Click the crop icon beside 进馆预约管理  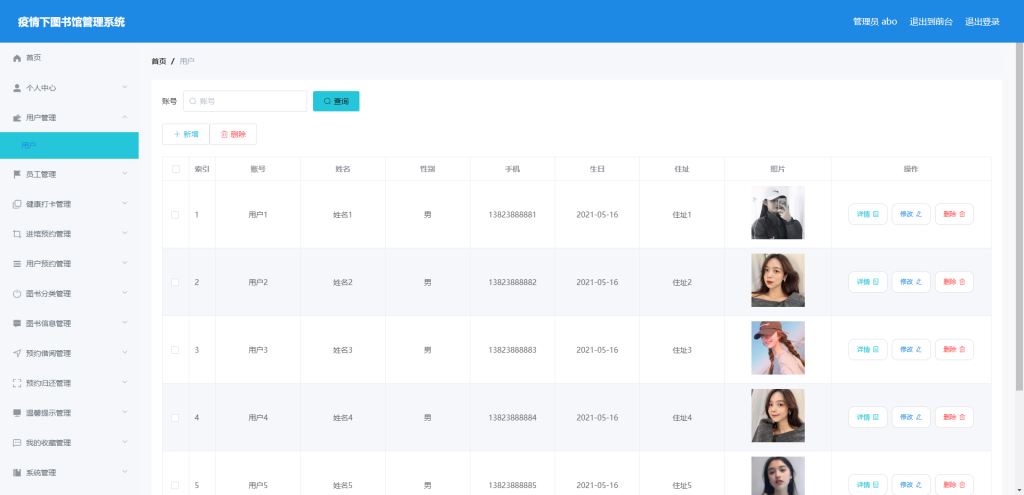click(17, 234)
